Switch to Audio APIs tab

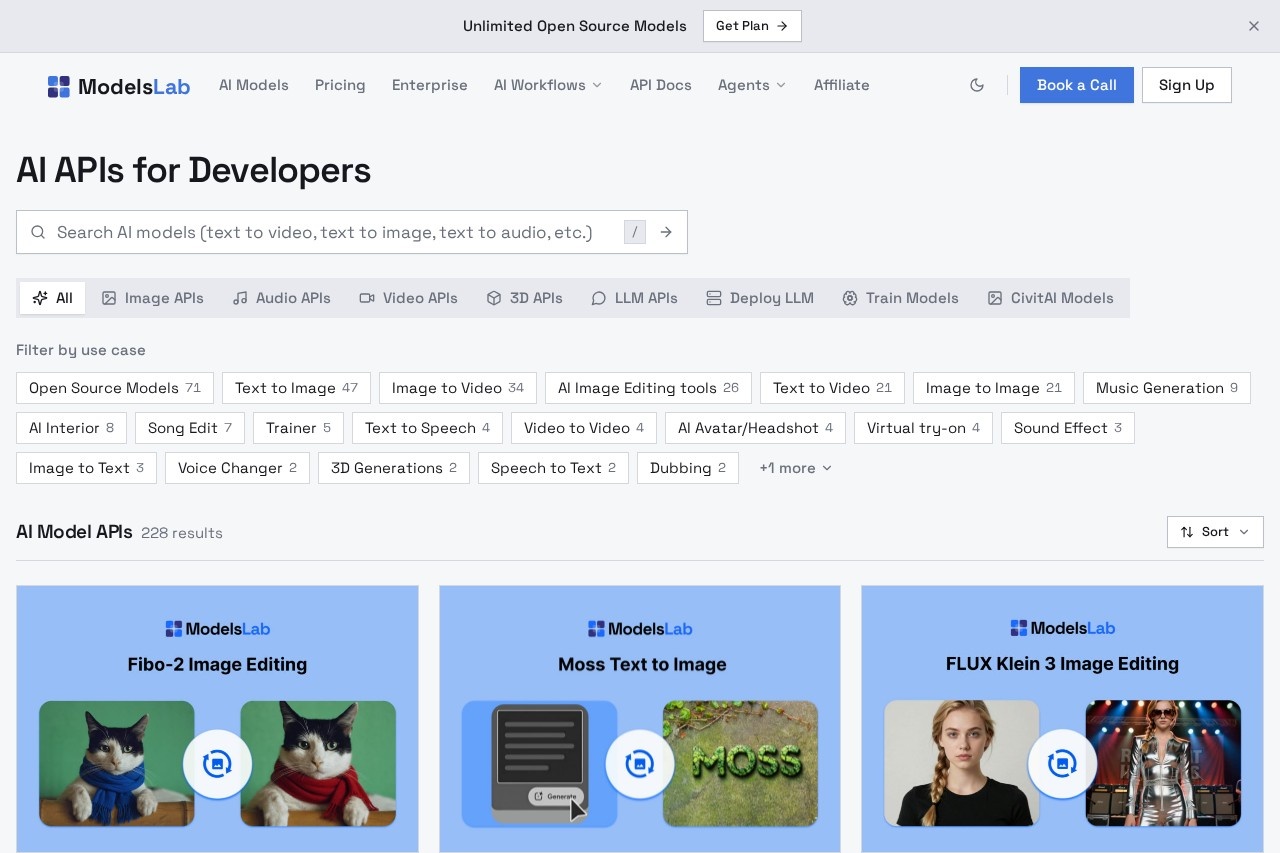point(281,298)
